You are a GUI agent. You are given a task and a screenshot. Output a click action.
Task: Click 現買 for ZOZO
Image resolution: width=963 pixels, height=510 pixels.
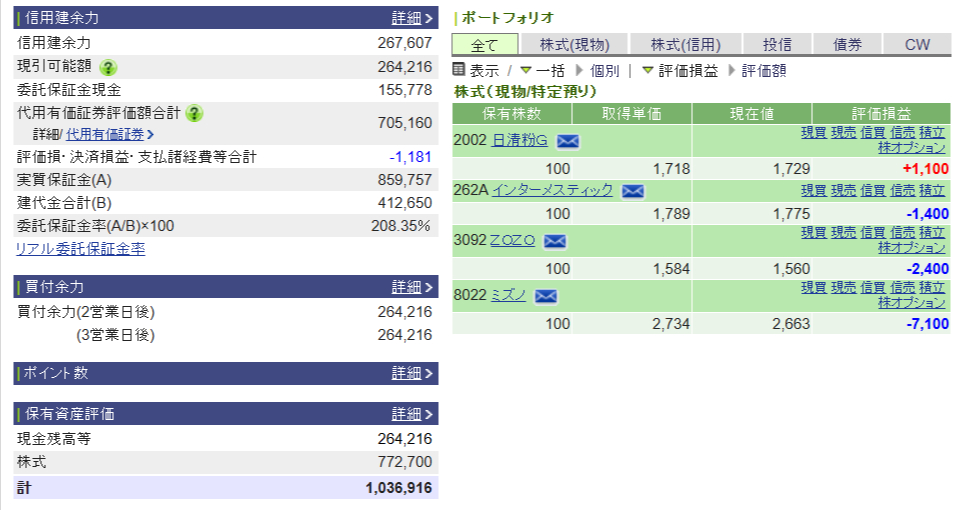pos(814,233)
